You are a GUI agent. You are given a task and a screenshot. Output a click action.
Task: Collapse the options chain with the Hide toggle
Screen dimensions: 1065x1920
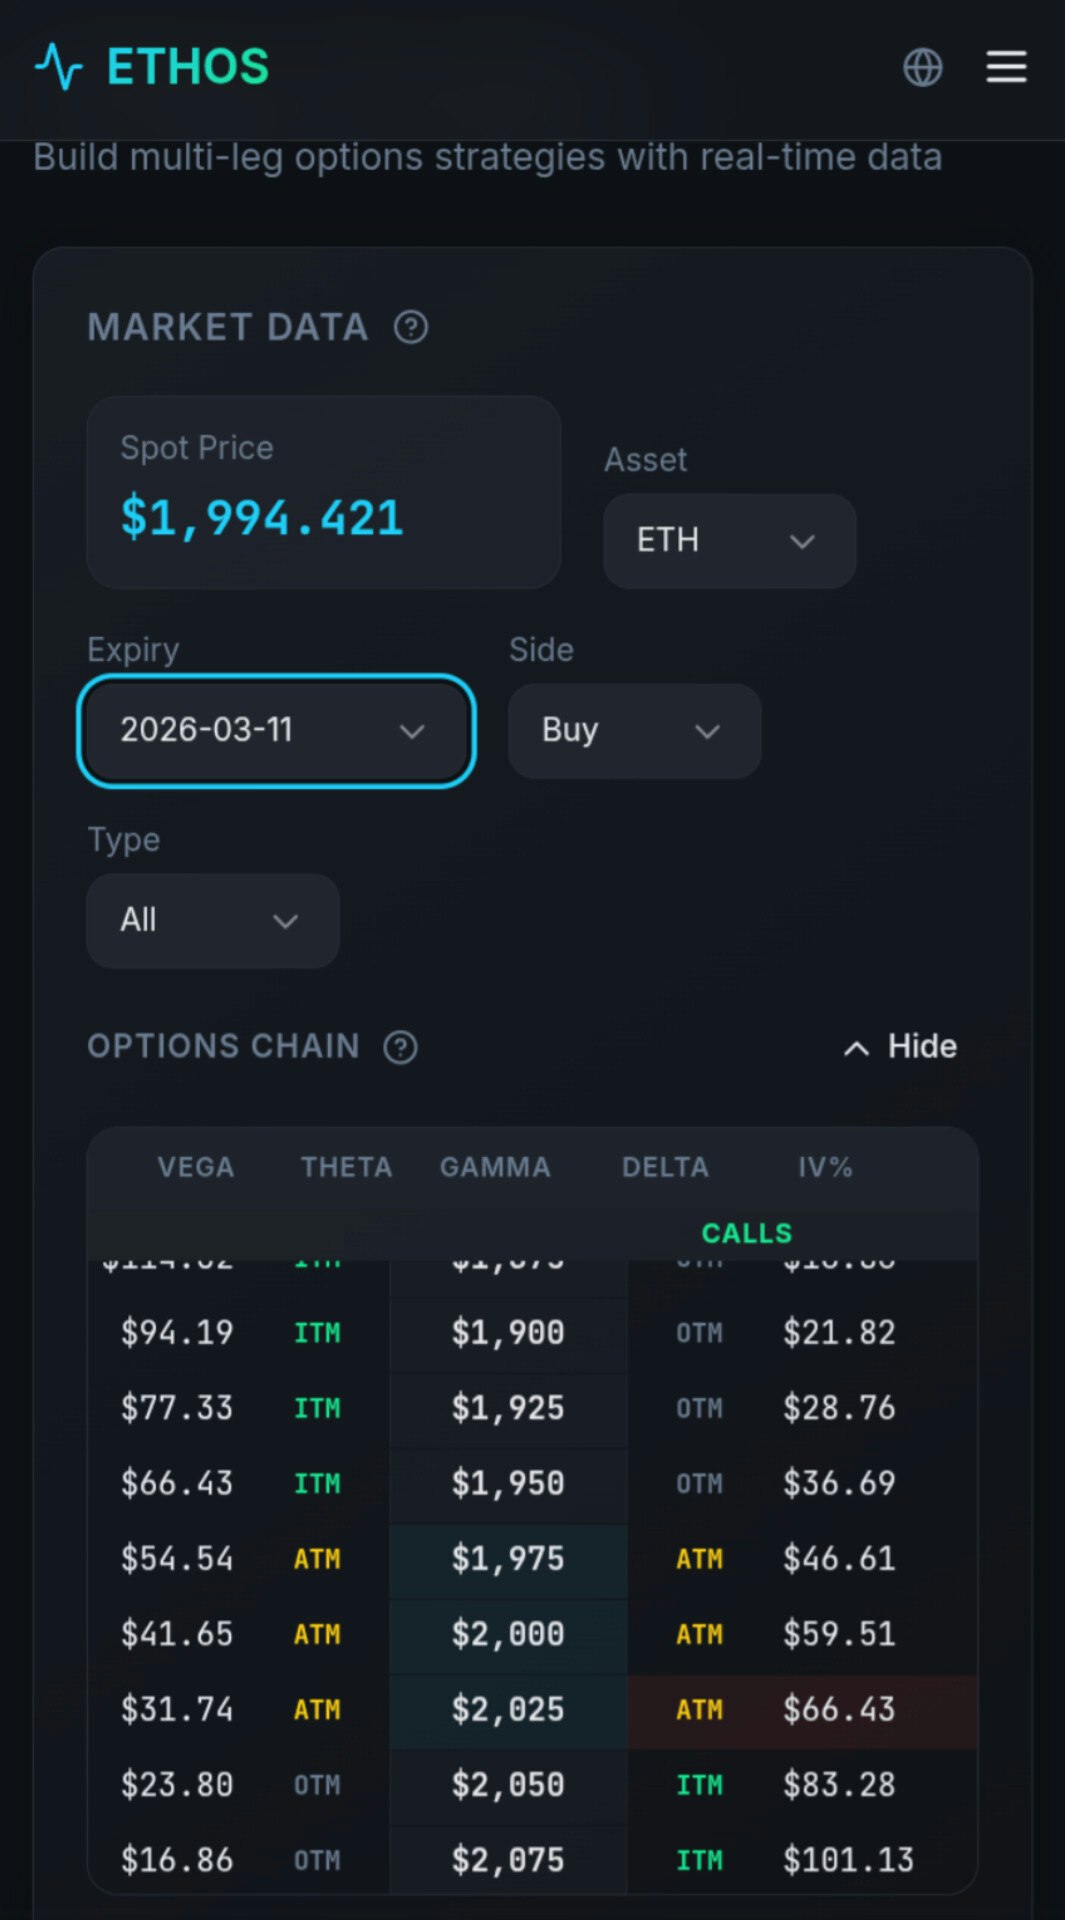click(x=899, y=1047)
